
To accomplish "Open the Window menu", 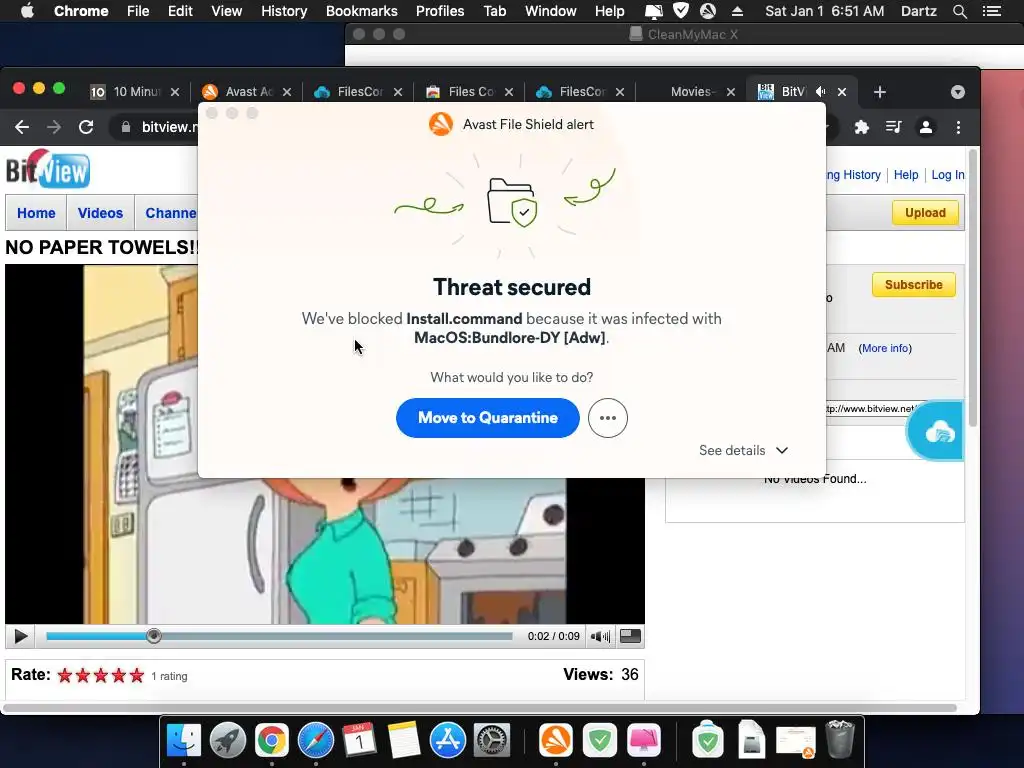I will [551, 11].
